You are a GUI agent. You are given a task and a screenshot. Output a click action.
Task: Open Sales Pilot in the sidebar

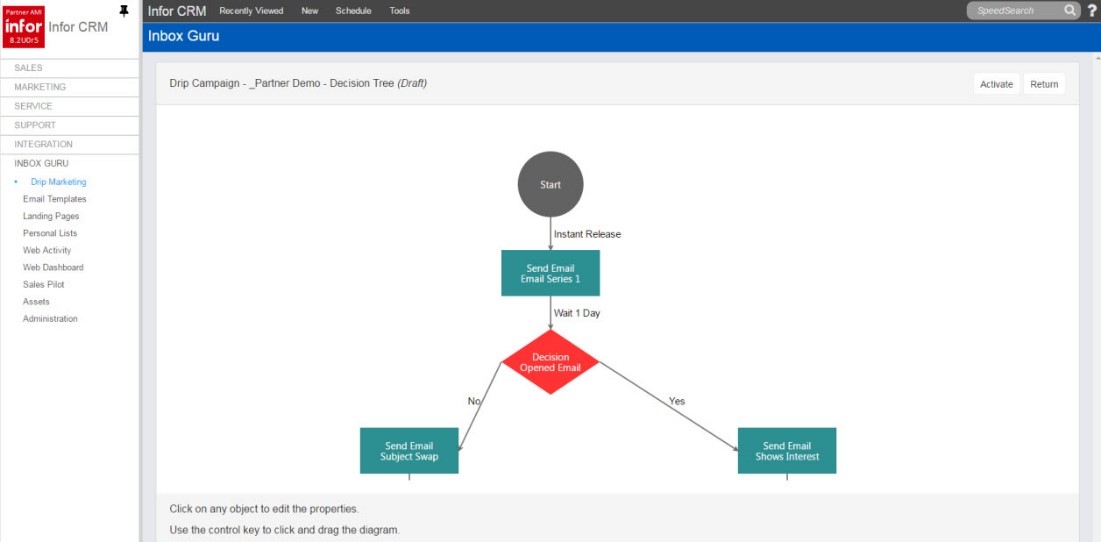44,284
